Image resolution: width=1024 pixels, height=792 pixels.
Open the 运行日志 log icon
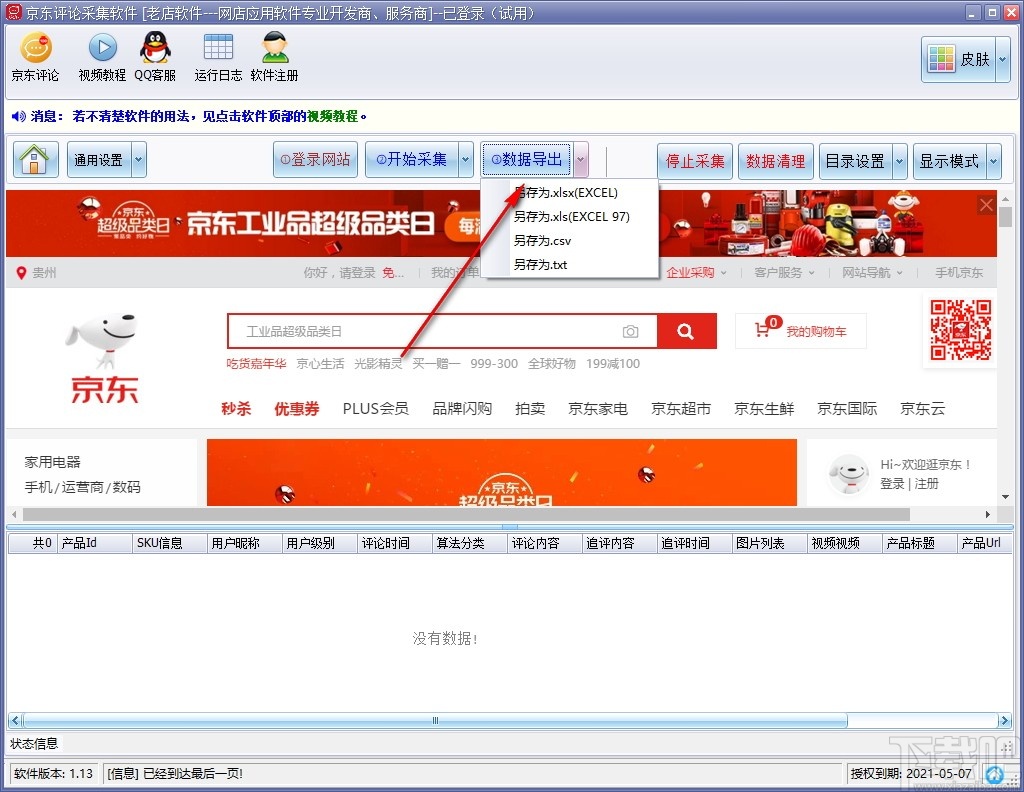pyautogui.click(x=217, y=56)
